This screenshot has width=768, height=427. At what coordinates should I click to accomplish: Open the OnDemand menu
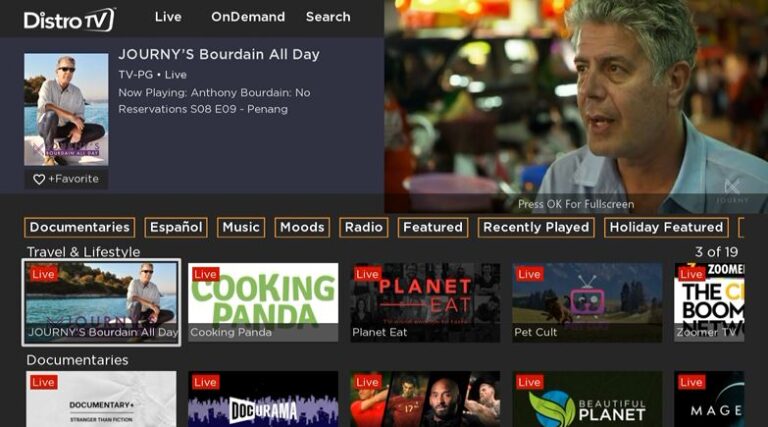pyautogui.click(x=248, y=17)
